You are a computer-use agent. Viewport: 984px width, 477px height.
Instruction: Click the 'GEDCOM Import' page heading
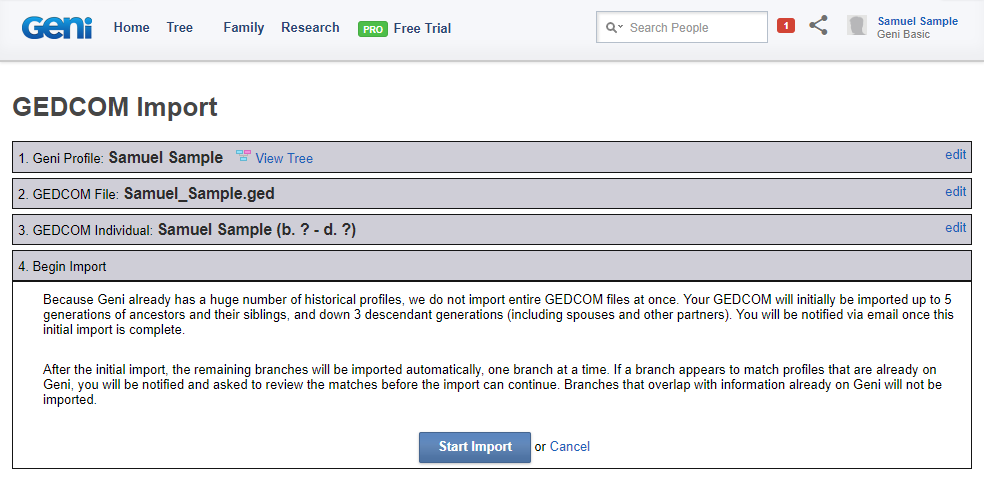coord(115,107)
